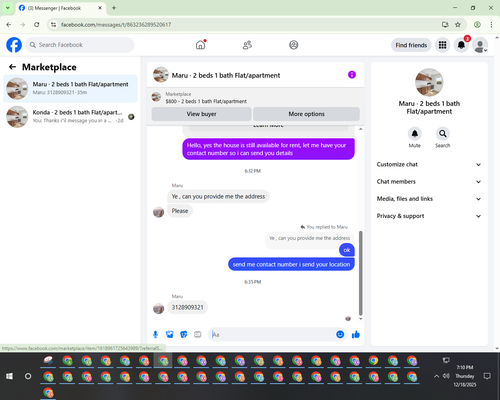
Task: Attach a file with the photo icon
Action: pyautogui.click(x=170, y=334)
